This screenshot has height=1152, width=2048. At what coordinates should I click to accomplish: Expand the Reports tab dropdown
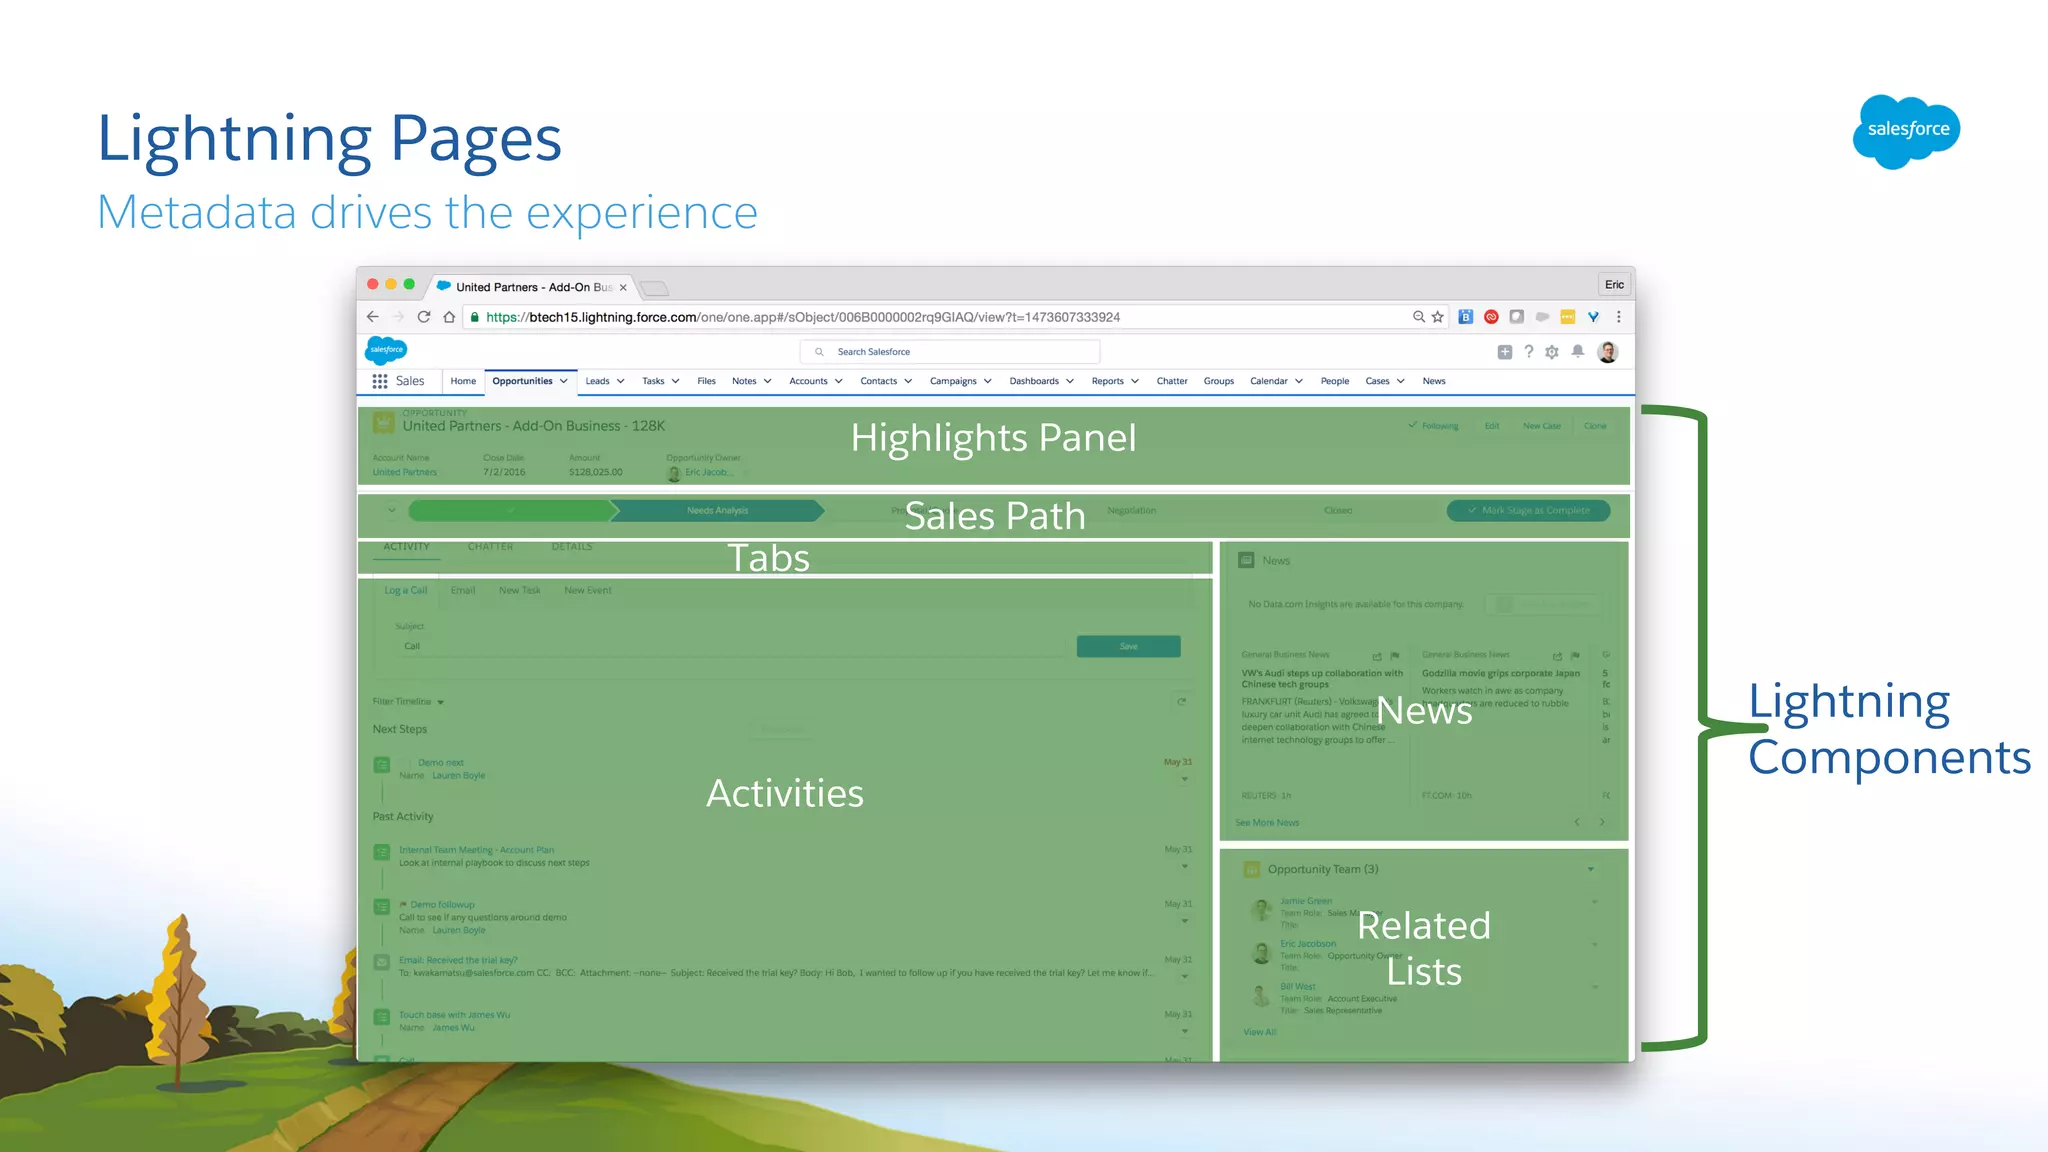pyautogui.click(x=1135, y=381)
